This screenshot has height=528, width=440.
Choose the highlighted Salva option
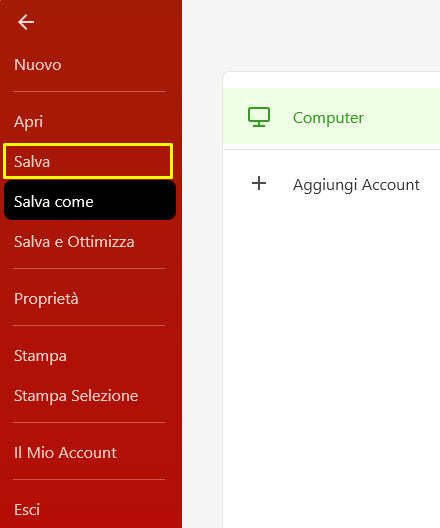[x=88, y=161]
